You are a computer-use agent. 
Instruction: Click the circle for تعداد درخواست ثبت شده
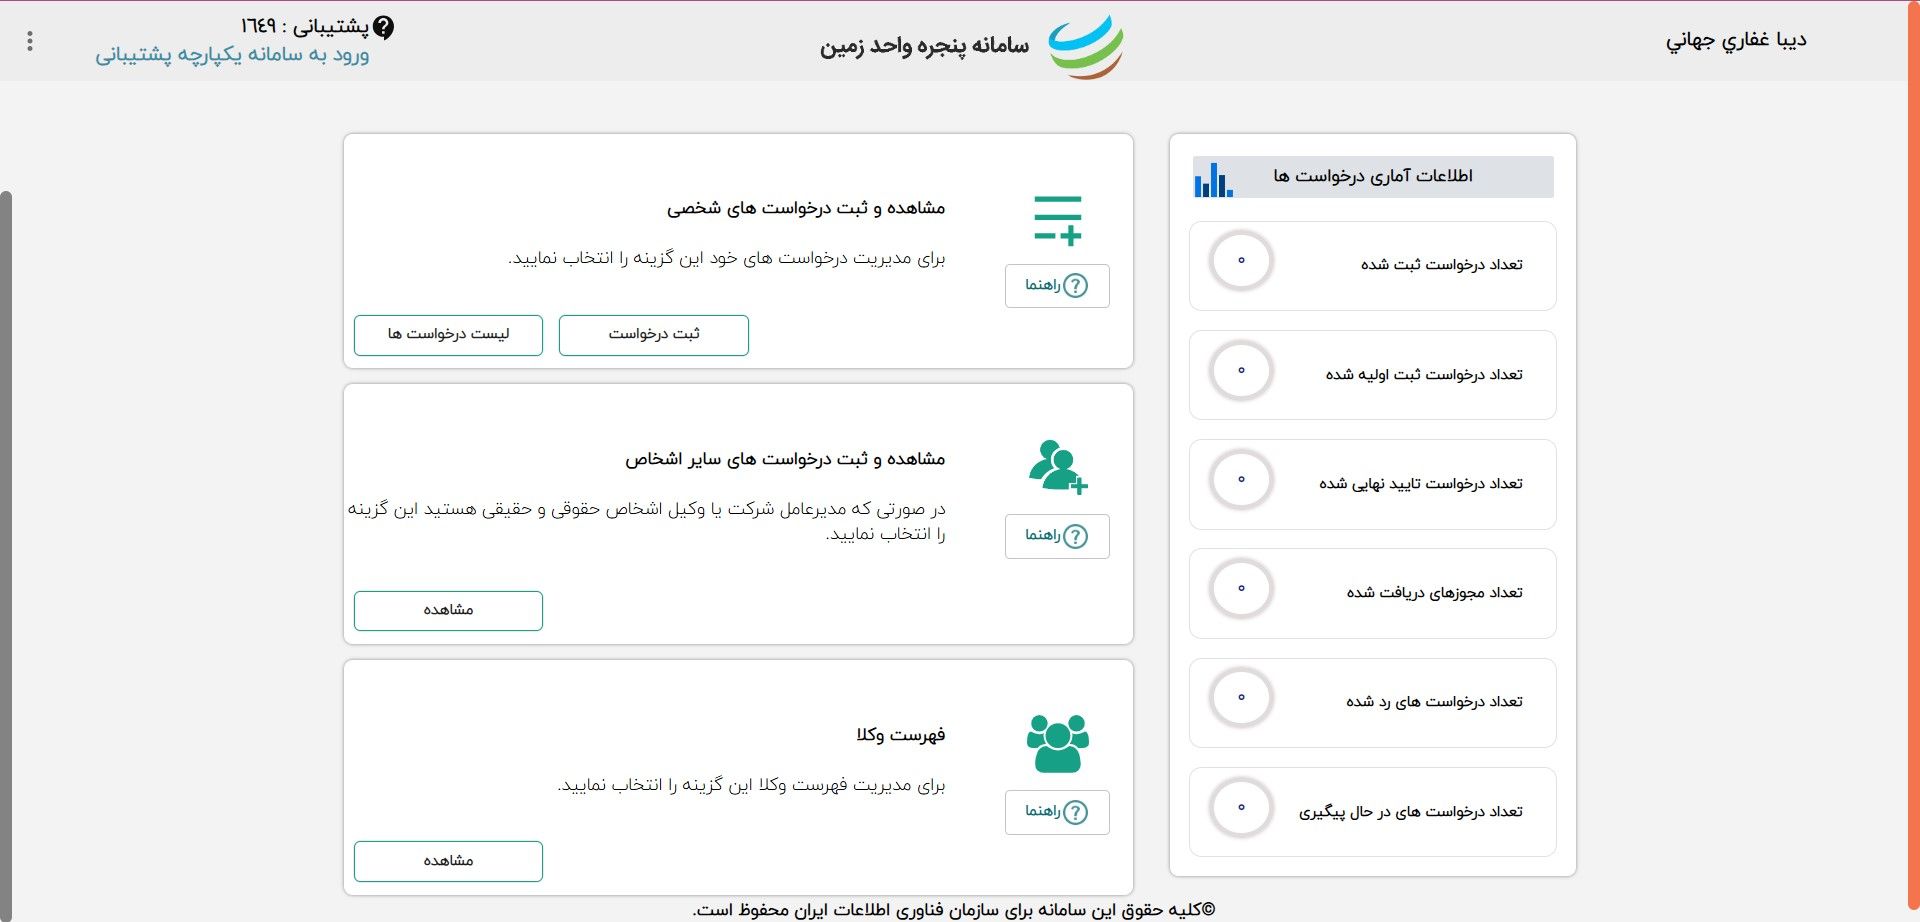(1242, 261)
